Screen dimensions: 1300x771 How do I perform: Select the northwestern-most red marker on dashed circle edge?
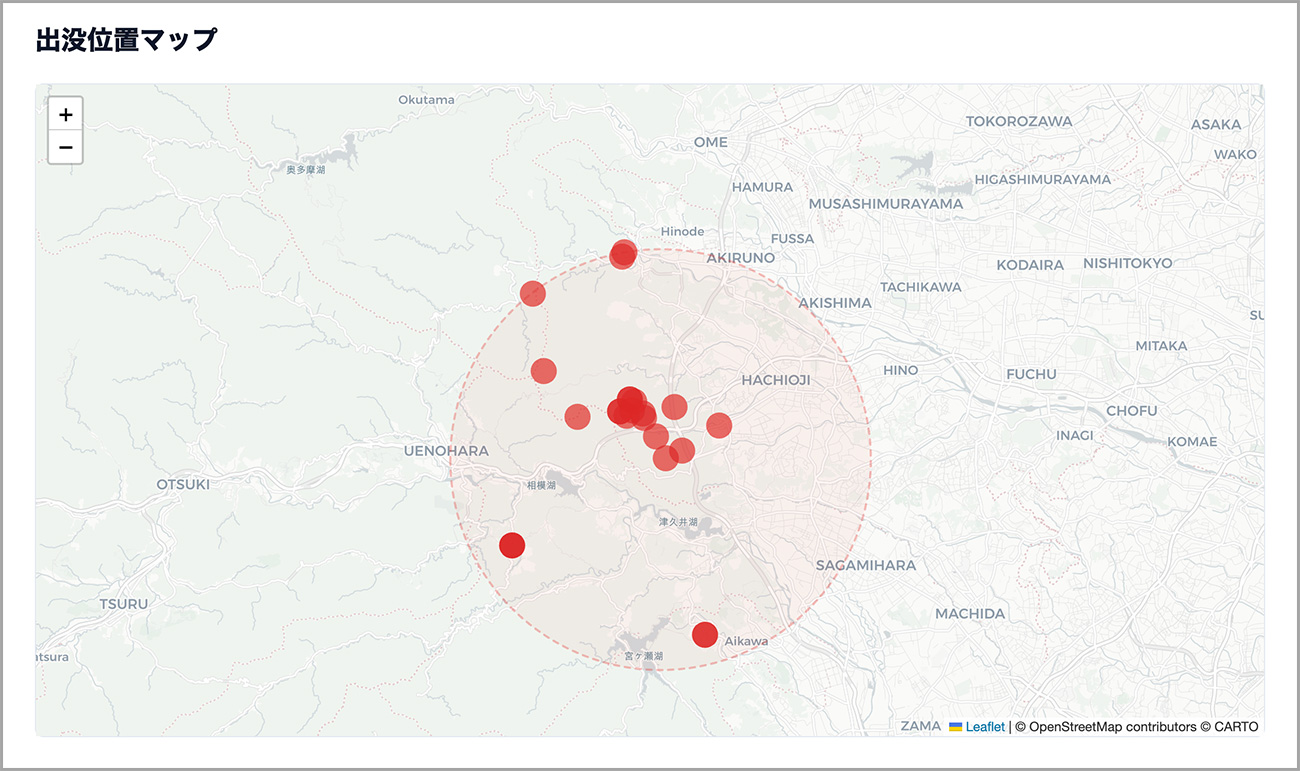[533, 293]
